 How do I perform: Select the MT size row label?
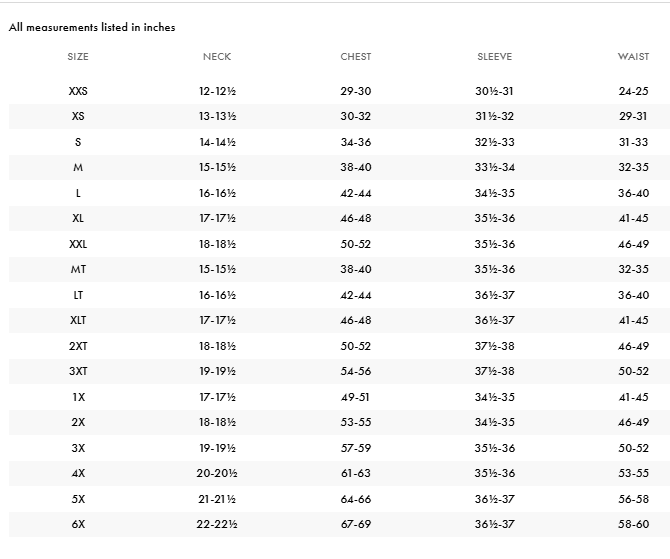[x=78, y=269]
